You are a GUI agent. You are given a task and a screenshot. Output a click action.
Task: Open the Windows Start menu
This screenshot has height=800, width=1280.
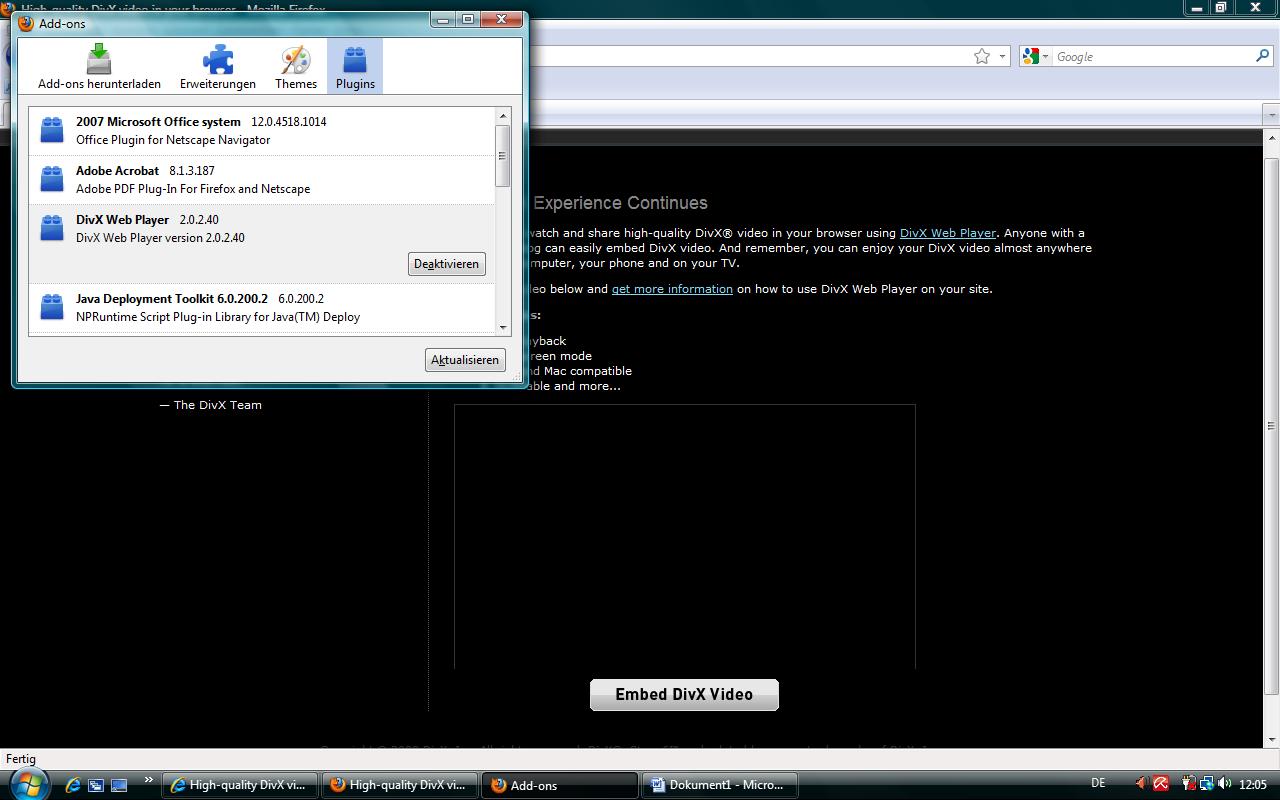click(x=28, y=784)
